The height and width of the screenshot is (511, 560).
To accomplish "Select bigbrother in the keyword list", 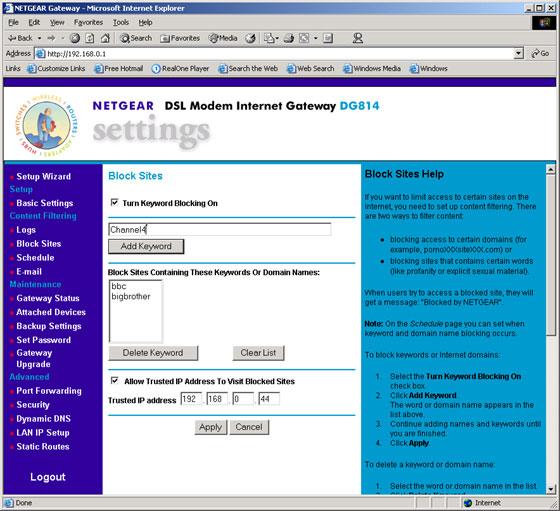I will tap(131, 296).
